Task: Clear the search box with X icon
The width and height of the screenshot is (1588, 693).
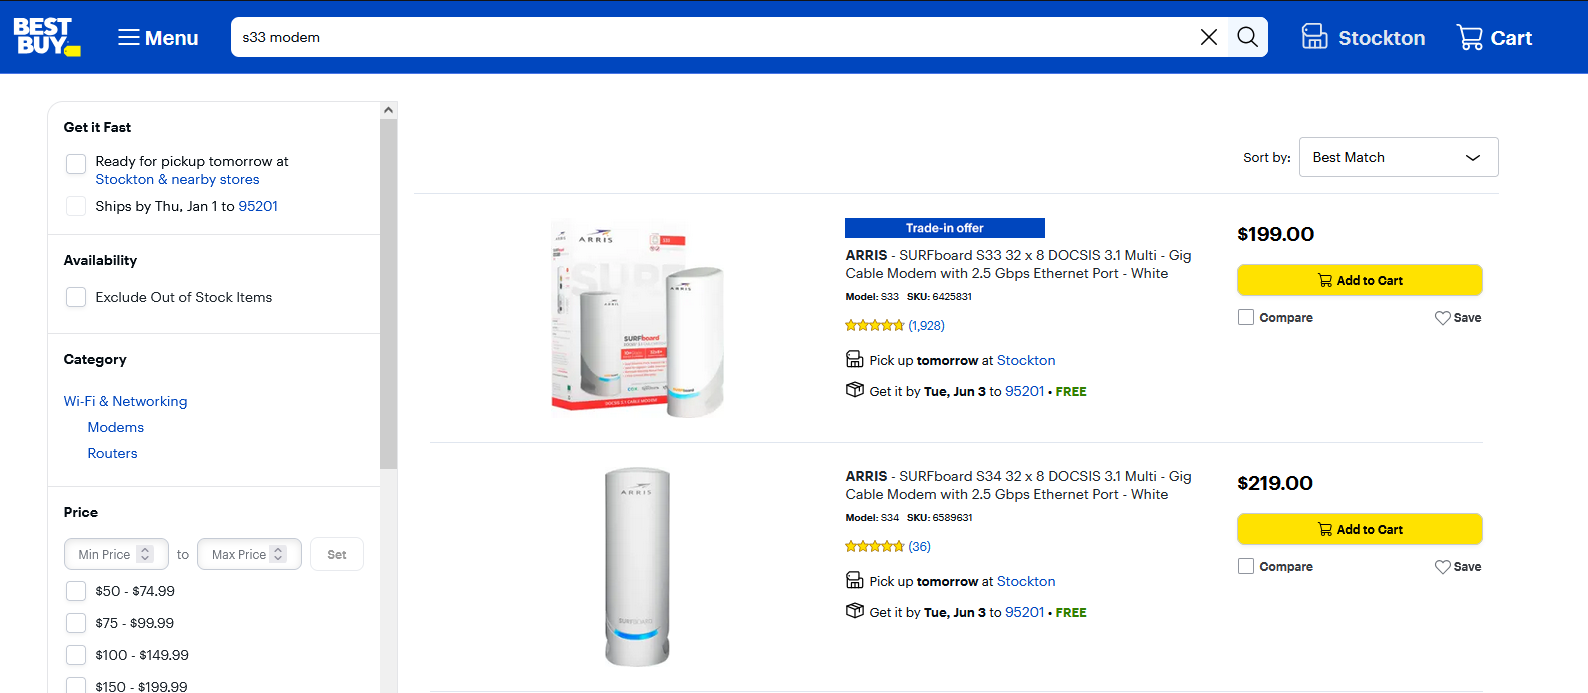Action: coord(1208,37)
